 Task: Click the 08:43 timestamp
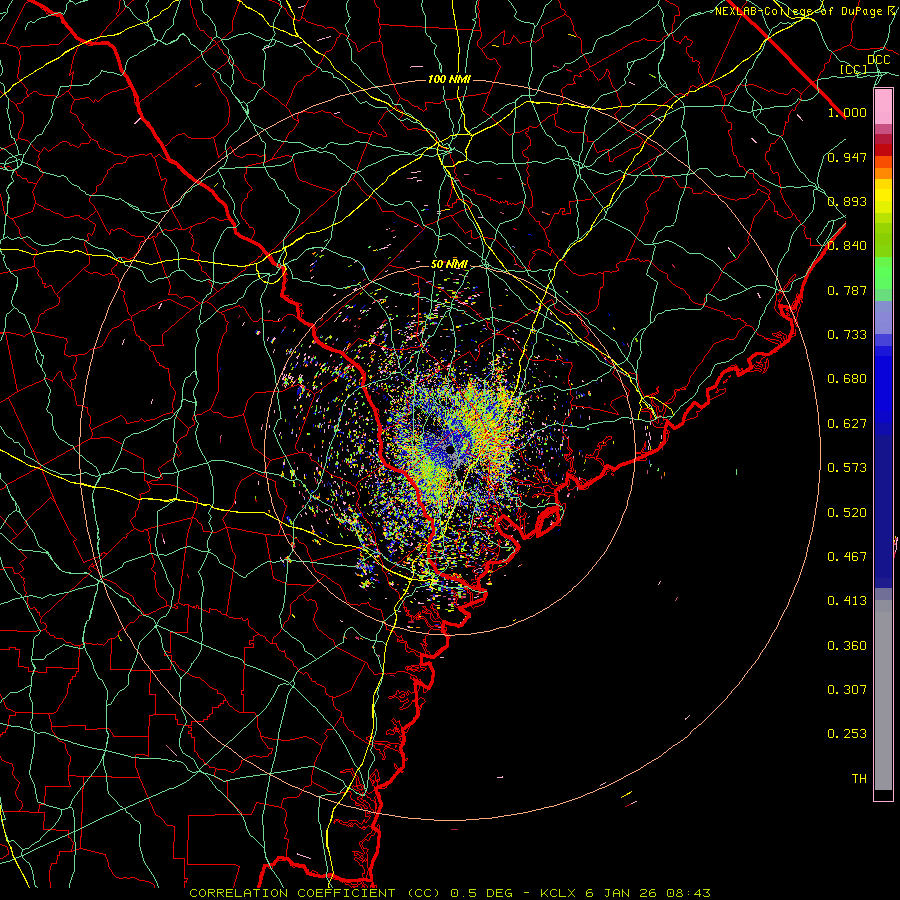688,893
